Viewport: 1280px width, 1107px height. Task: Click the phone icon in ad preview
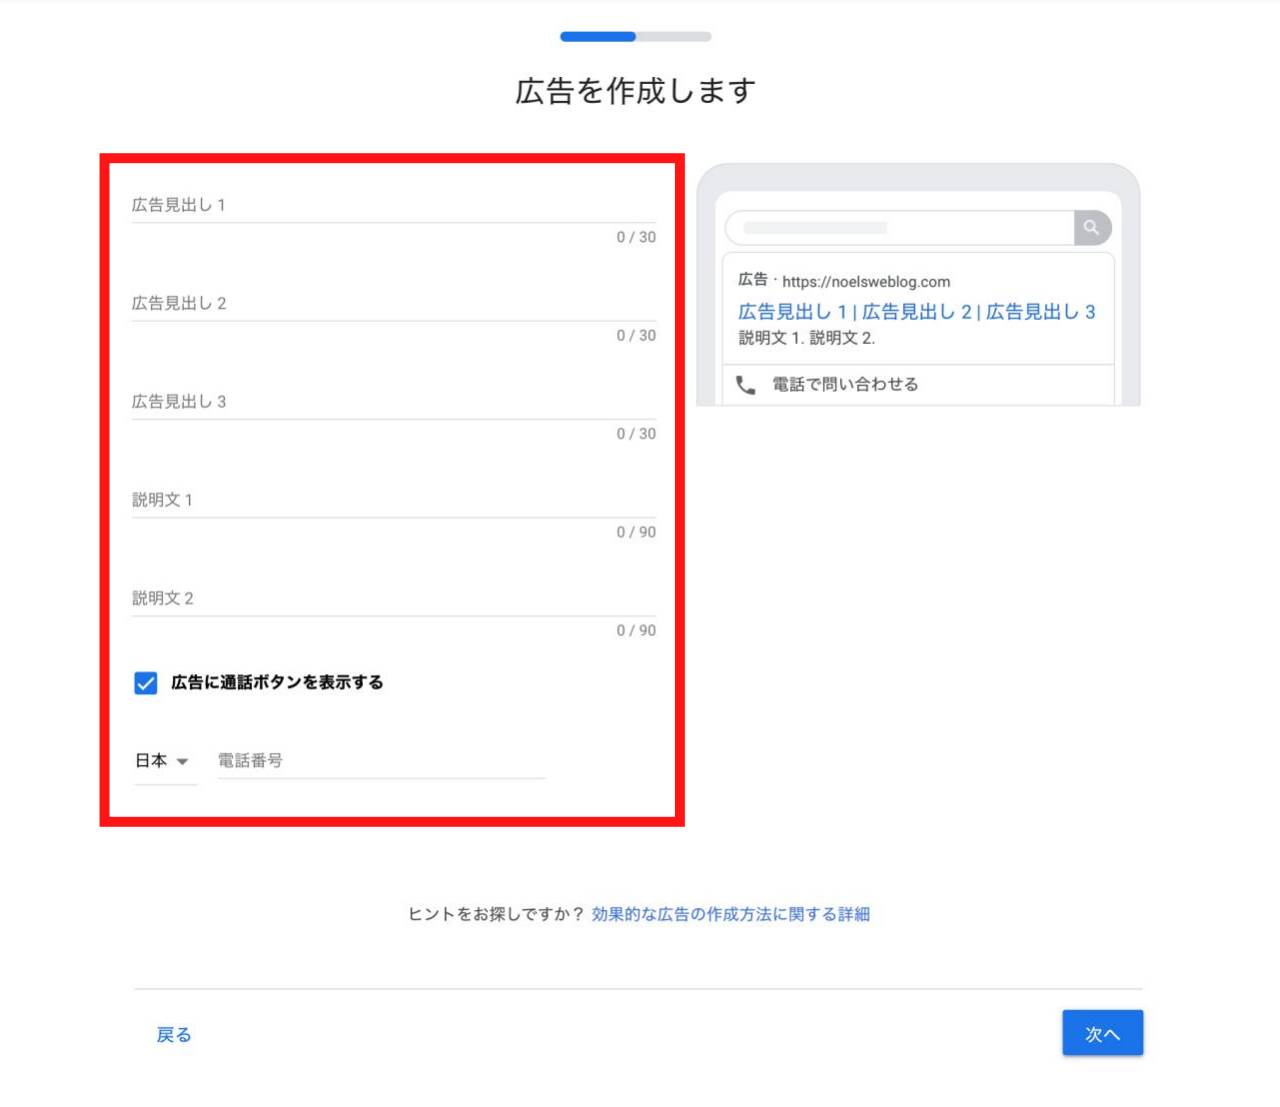[746, 385]
